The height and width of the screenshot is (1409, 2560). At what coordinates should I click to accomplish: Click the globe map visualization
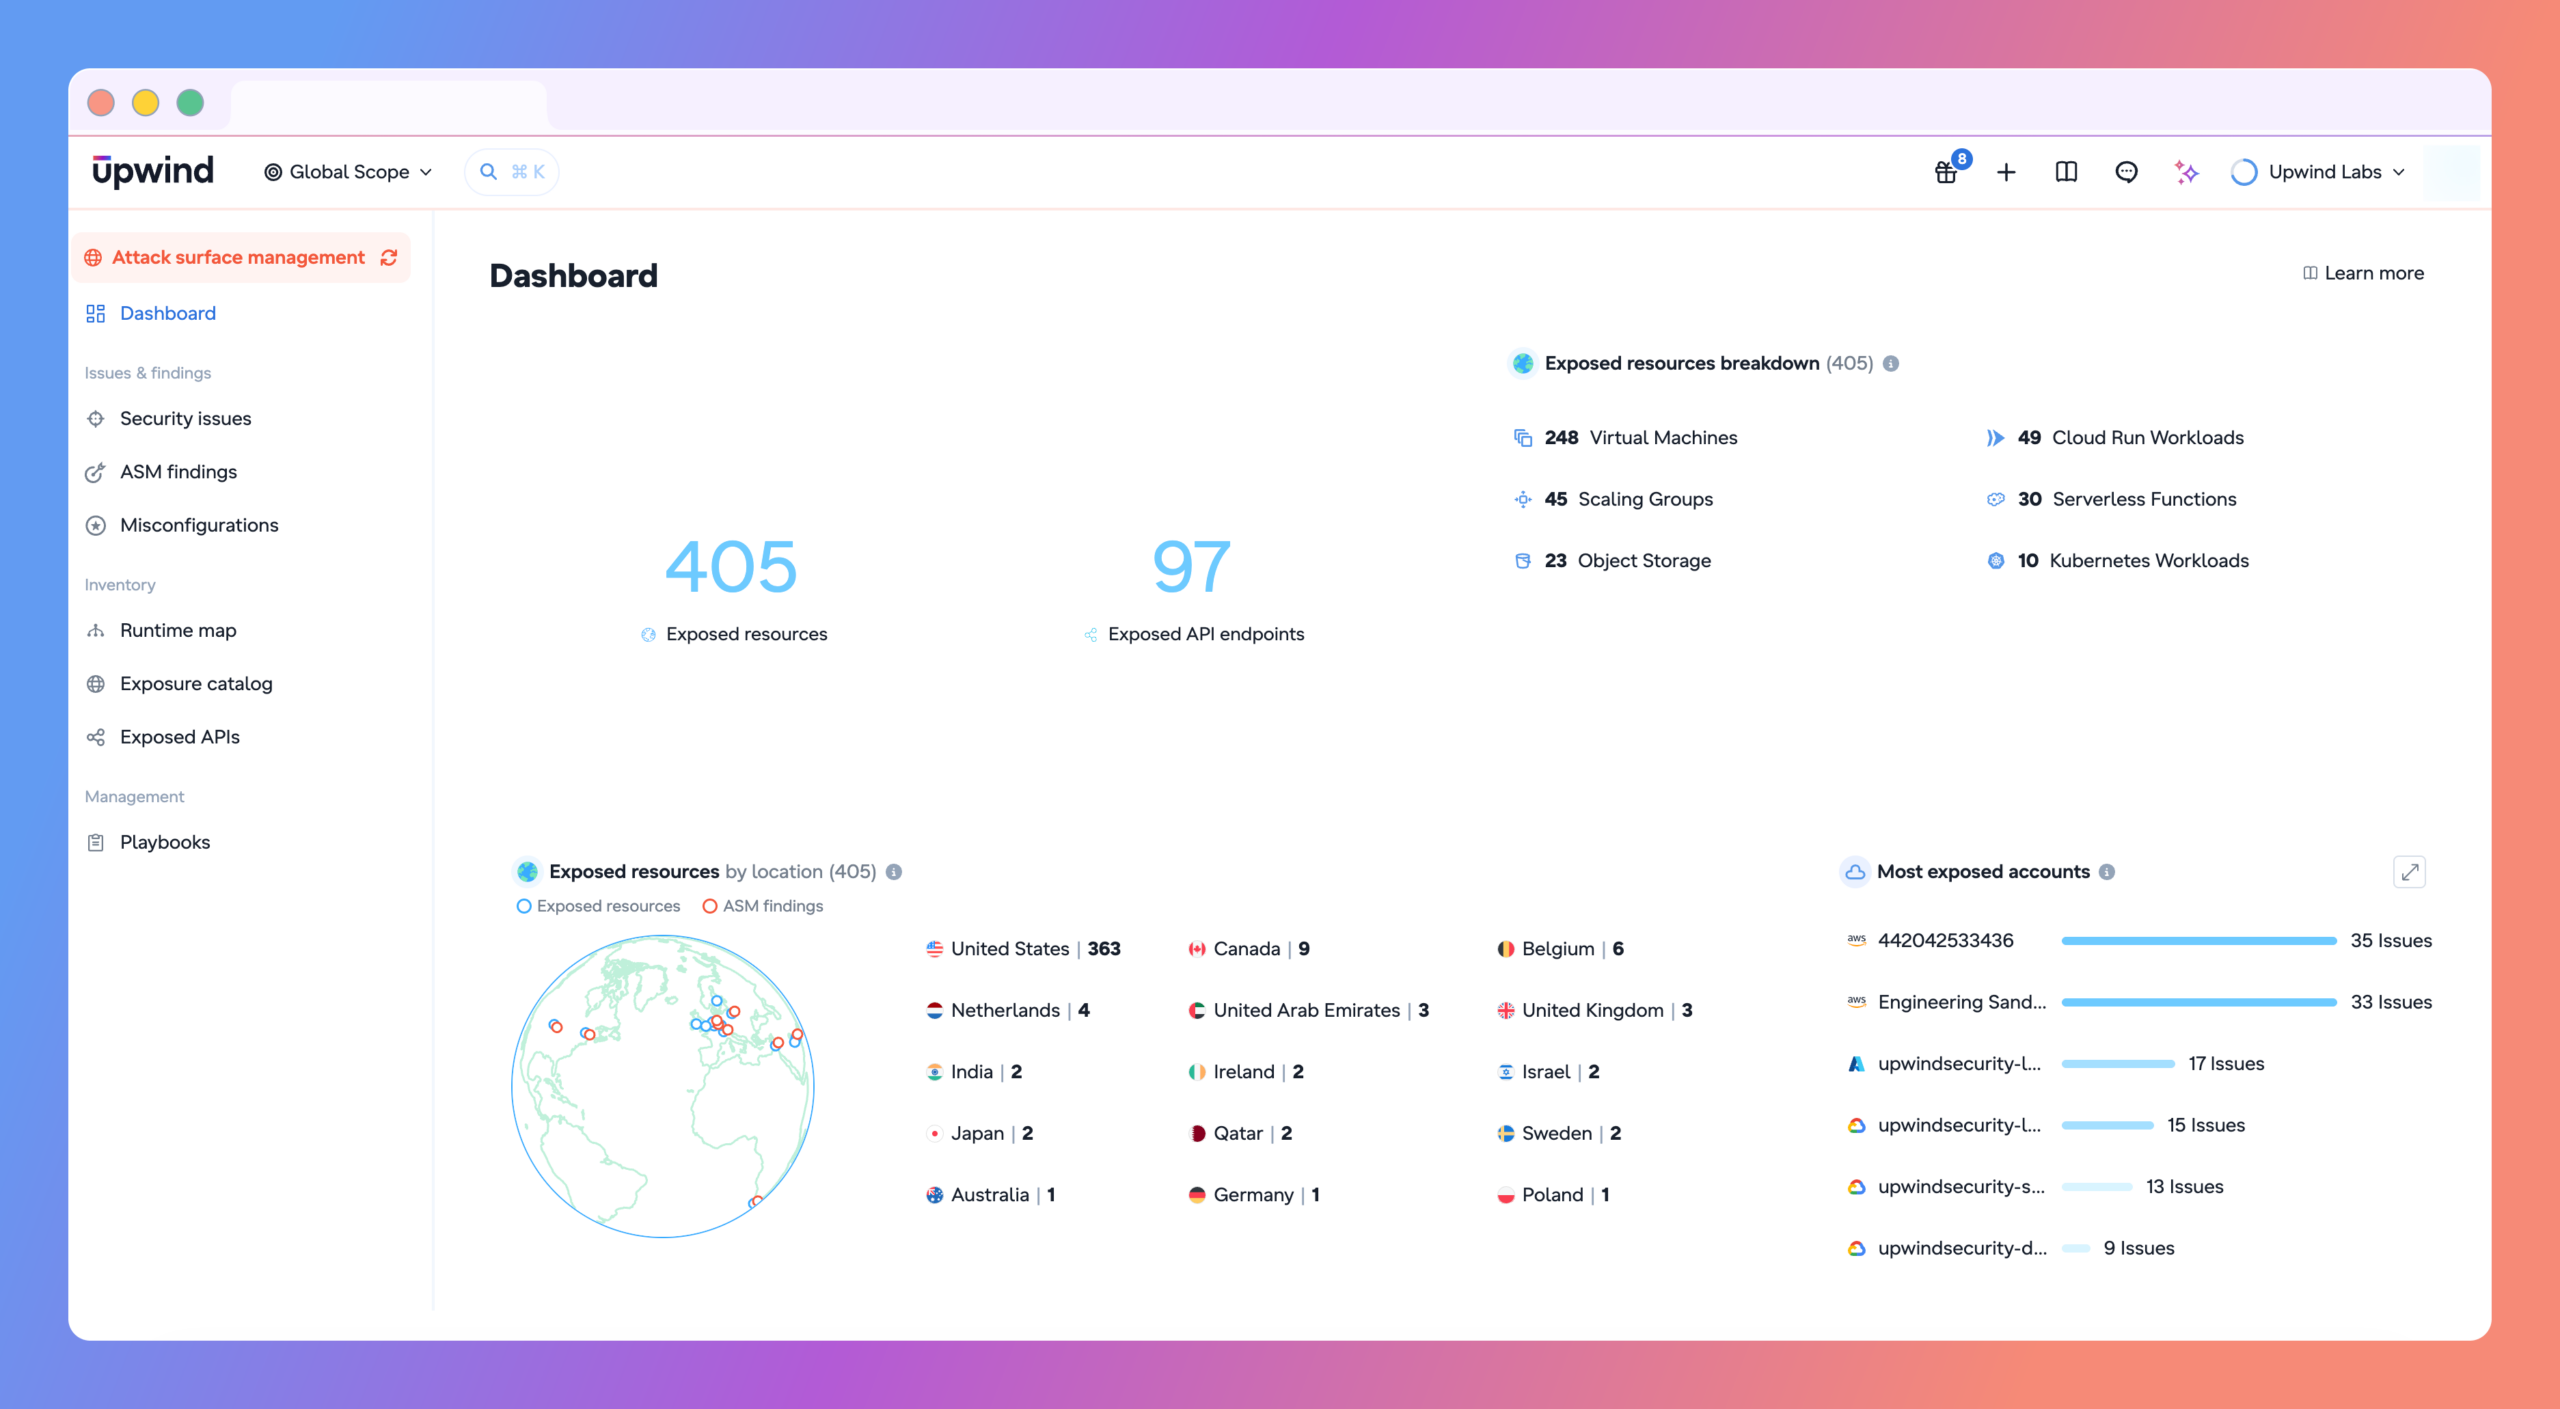663,1087
